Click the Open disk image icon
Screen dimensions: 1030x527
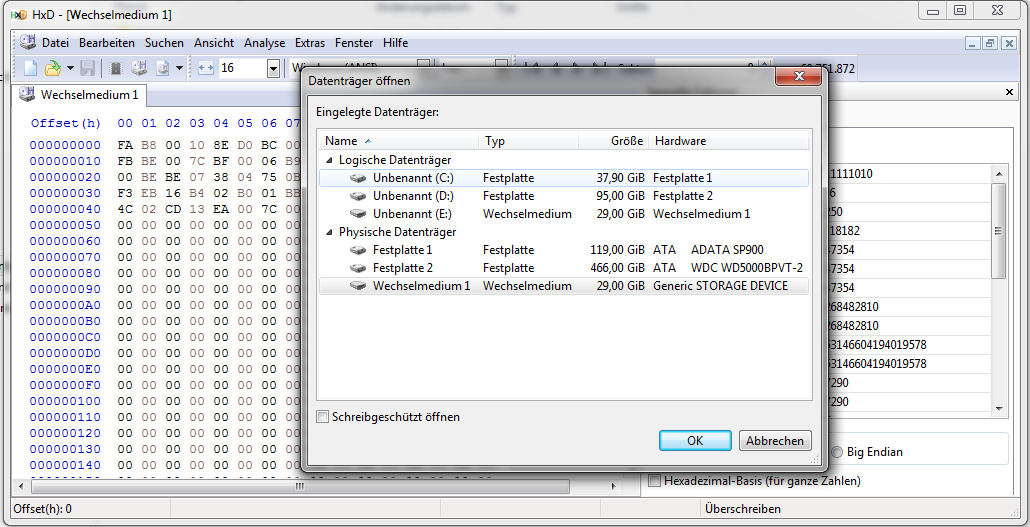[x=162, y=68]
